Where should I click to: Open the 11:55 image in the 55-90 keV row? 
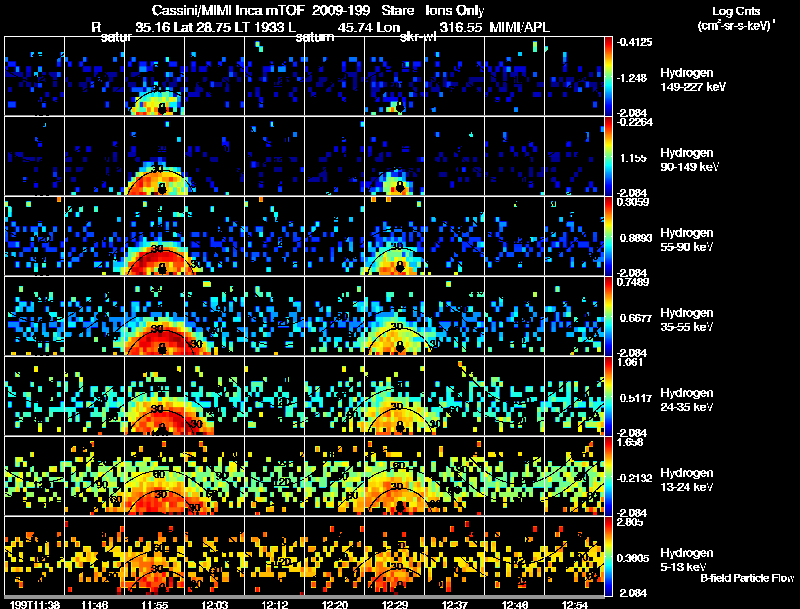155,237
